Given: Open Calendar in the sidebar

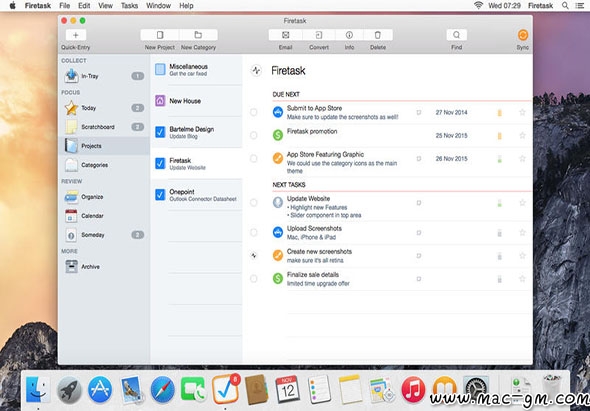Looking at the screenshot, I should pos(104,216).
